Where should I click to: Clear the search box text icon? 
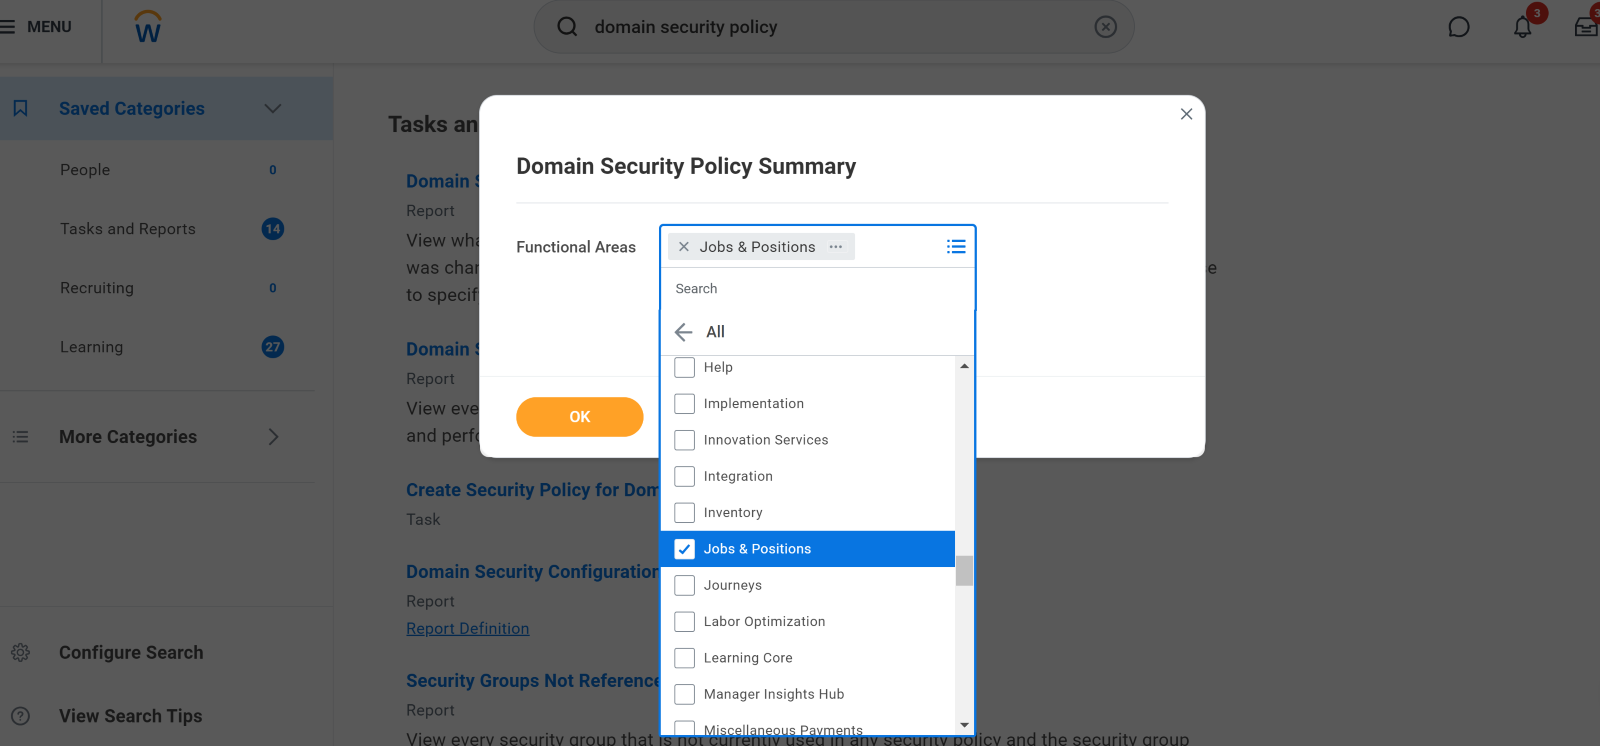[1105, 27]
